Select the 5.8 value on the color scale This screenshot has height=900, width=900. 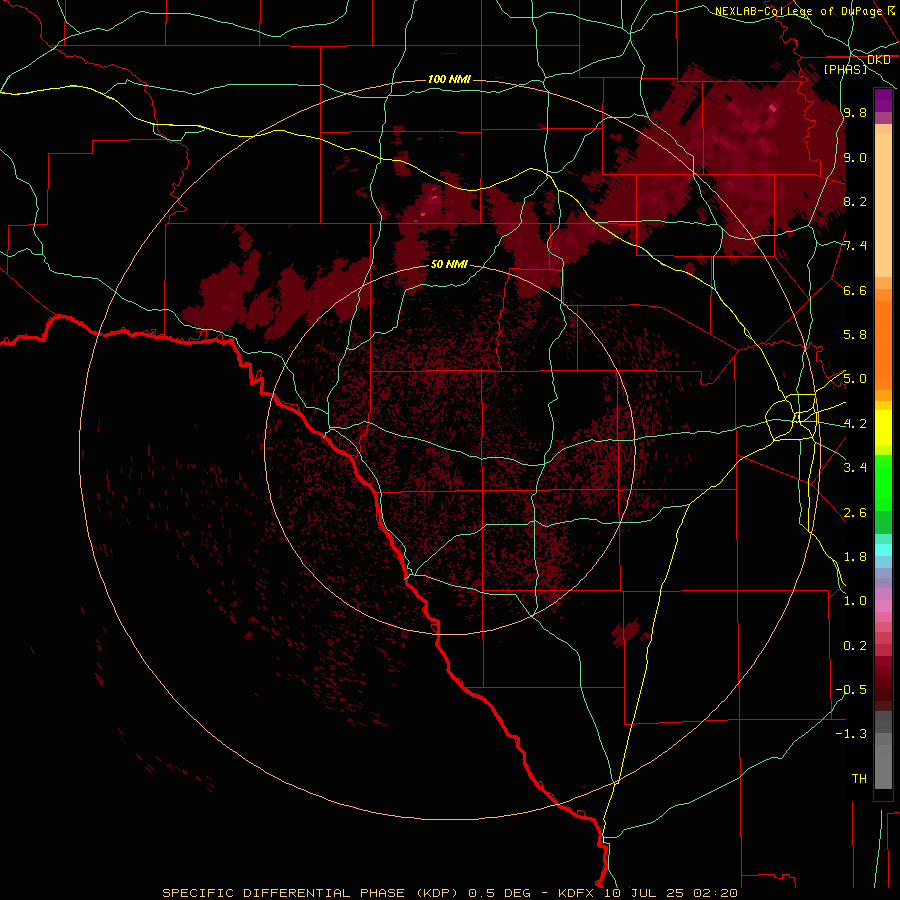pyautogui.click(x=855, y=335)
